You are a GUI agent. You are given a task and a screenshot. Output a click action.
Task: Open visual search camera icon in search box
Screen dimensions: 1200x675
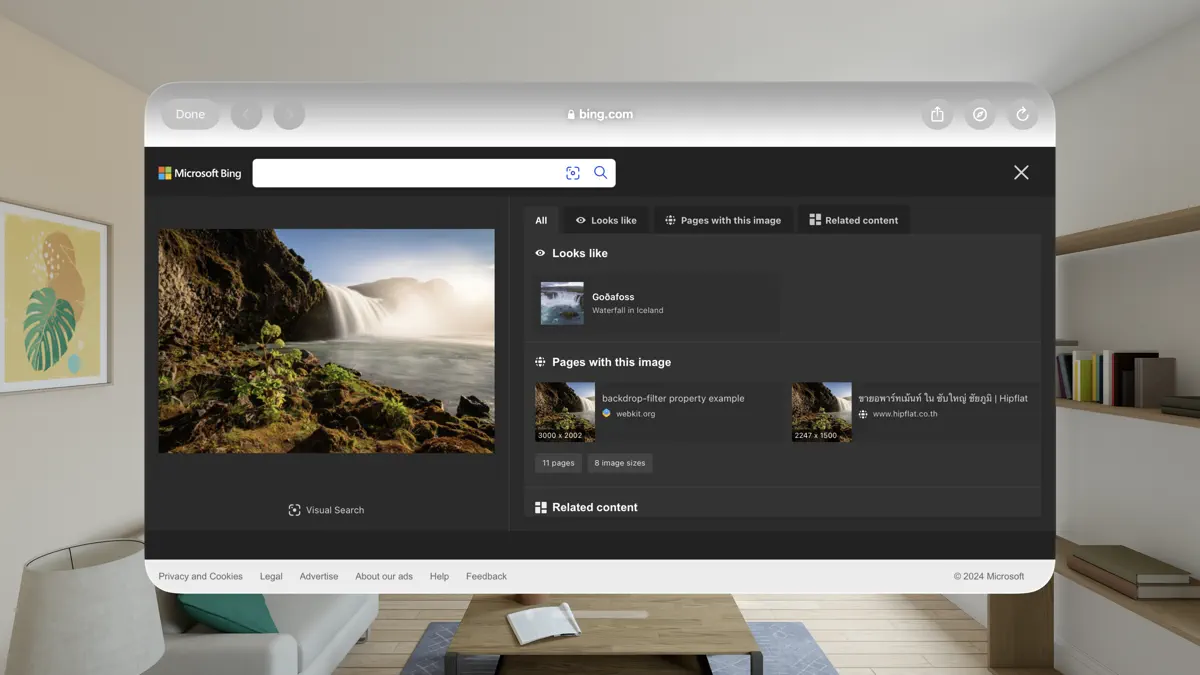[x=573, y=173]
